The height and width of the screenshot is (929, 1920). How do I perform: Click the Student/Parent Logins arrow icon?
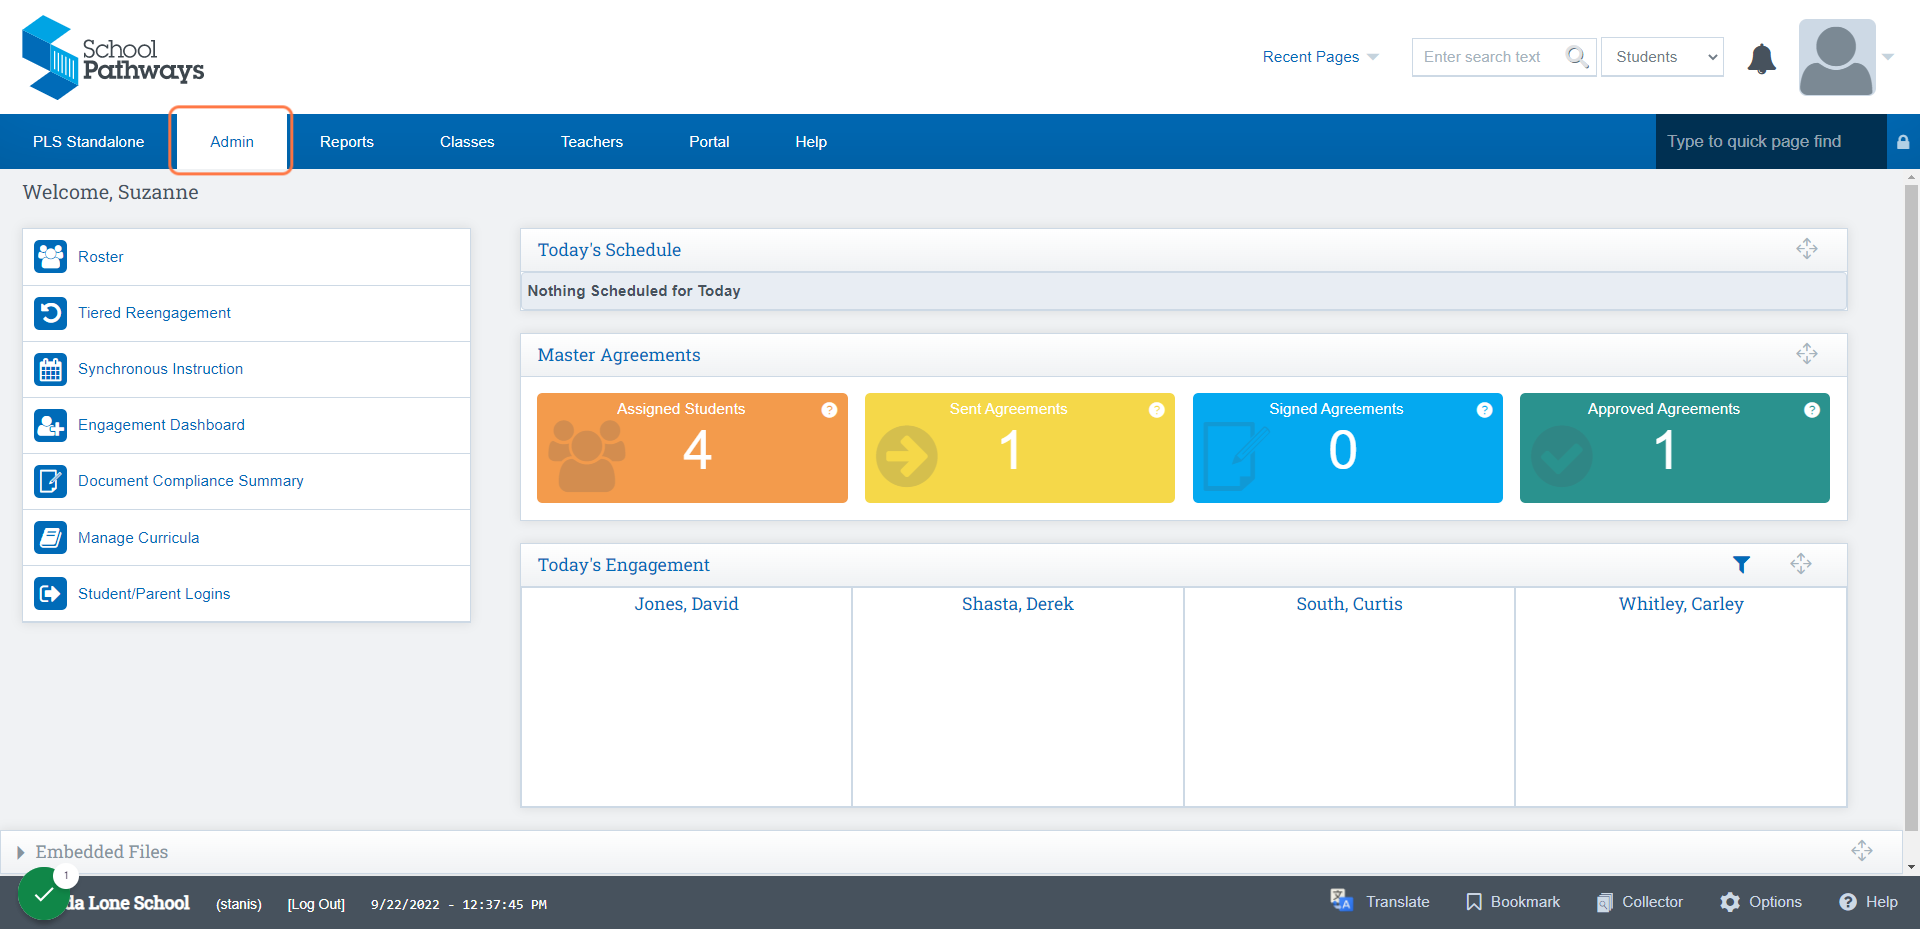[x=50, y=593]
